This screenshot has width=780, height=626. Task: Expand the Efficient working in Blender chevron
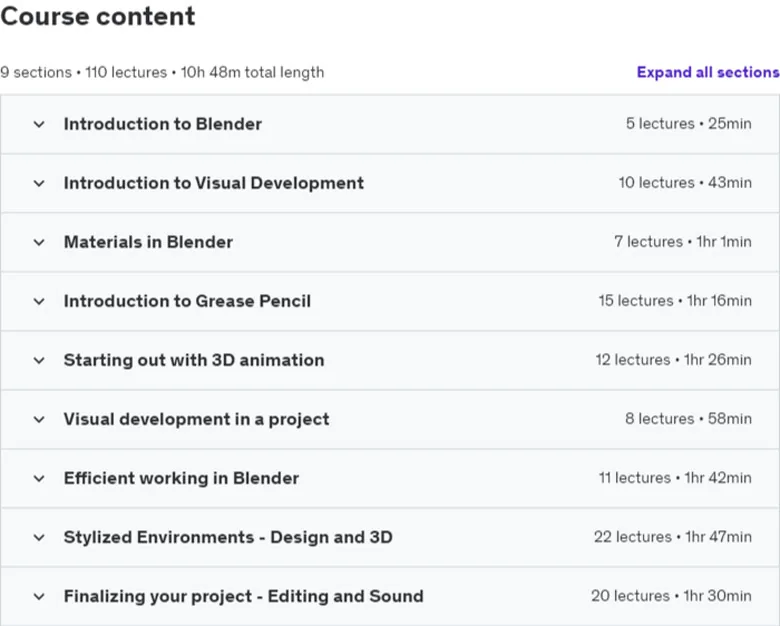39,478
